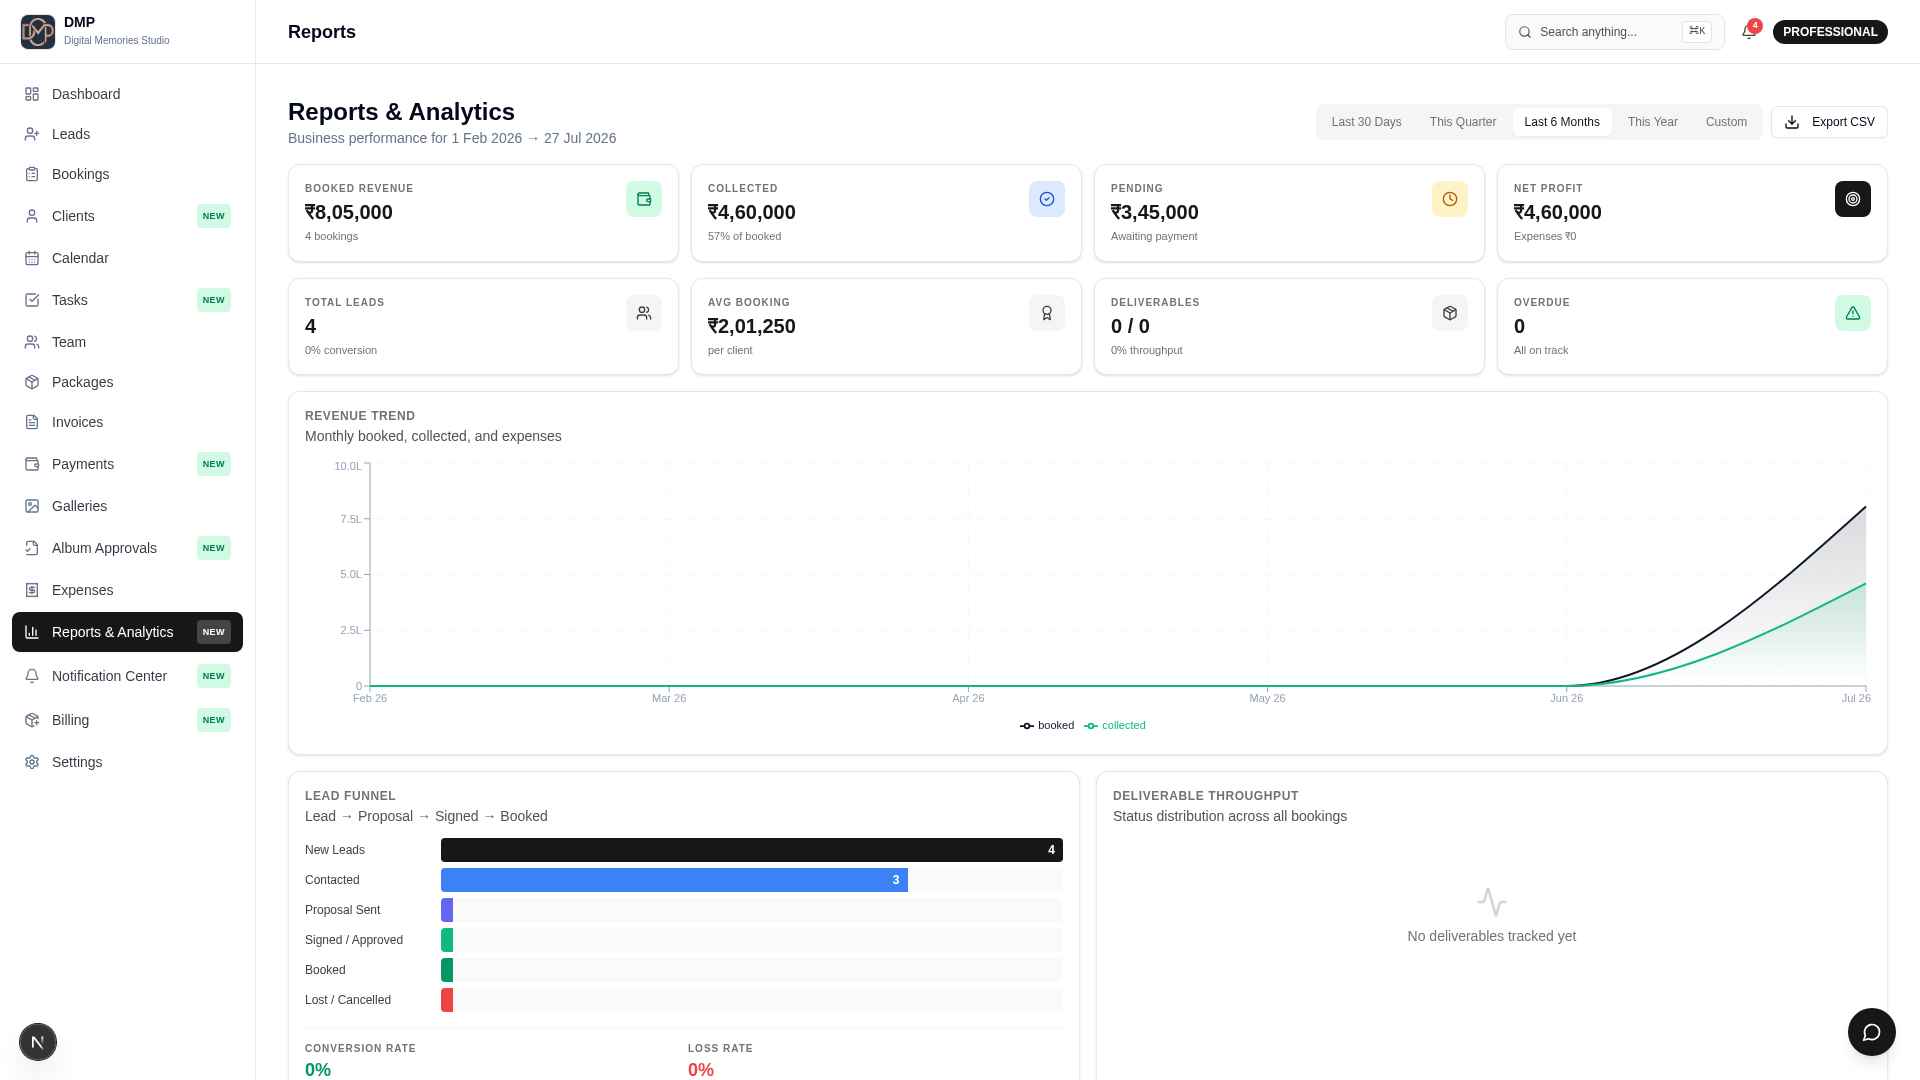Toggle the booked series in chart legend

(x=1047, y=726)
